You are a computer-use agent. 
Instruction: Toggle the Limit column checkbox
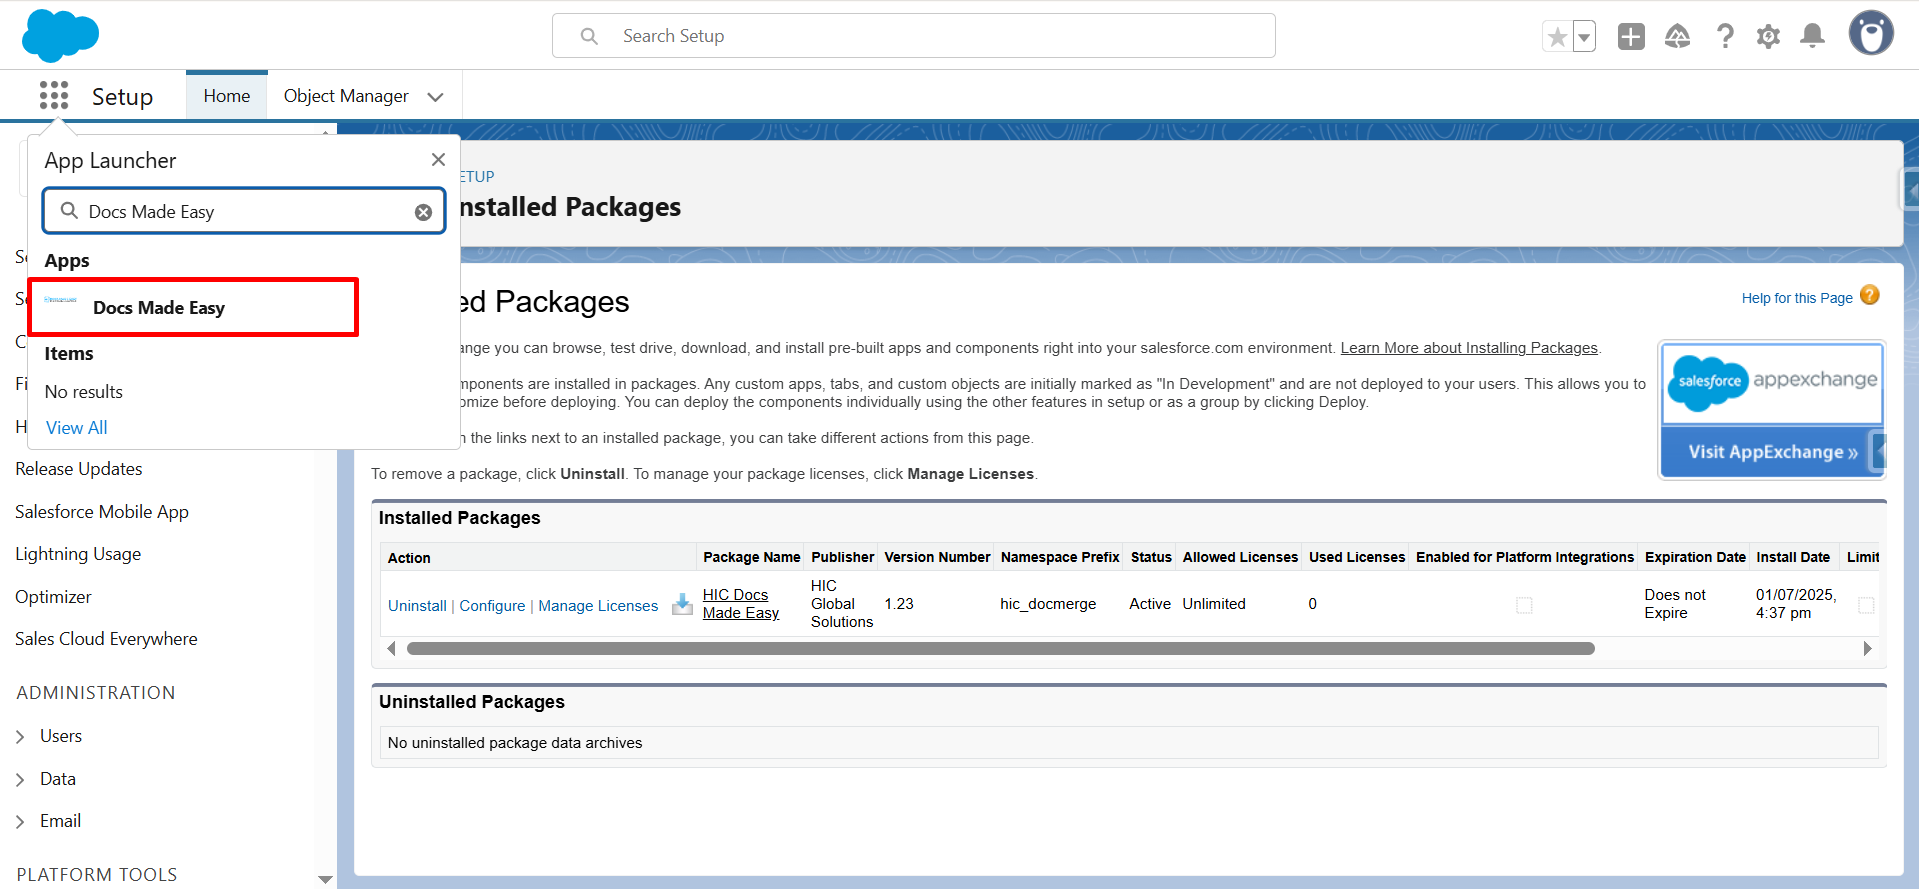coord(1866,605)
